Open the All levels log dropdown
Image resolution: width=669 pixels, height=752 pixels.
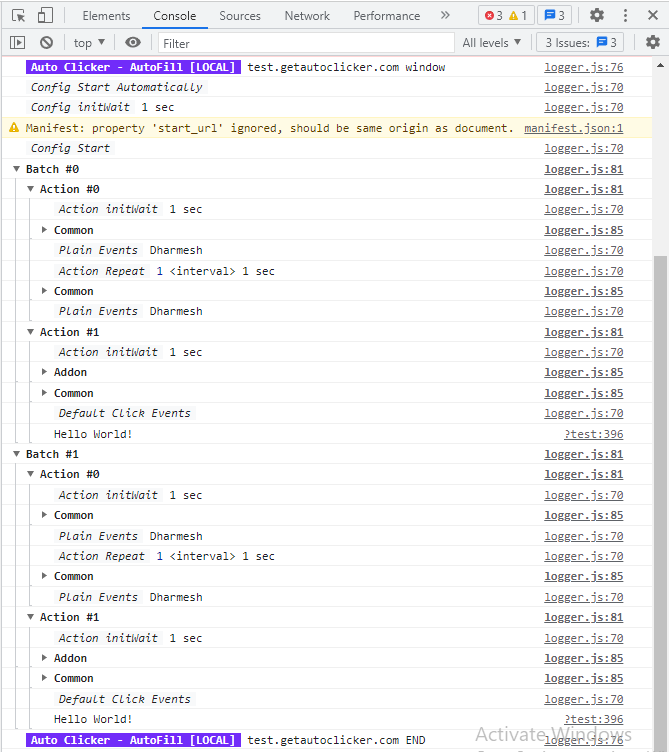click(492, 43)
